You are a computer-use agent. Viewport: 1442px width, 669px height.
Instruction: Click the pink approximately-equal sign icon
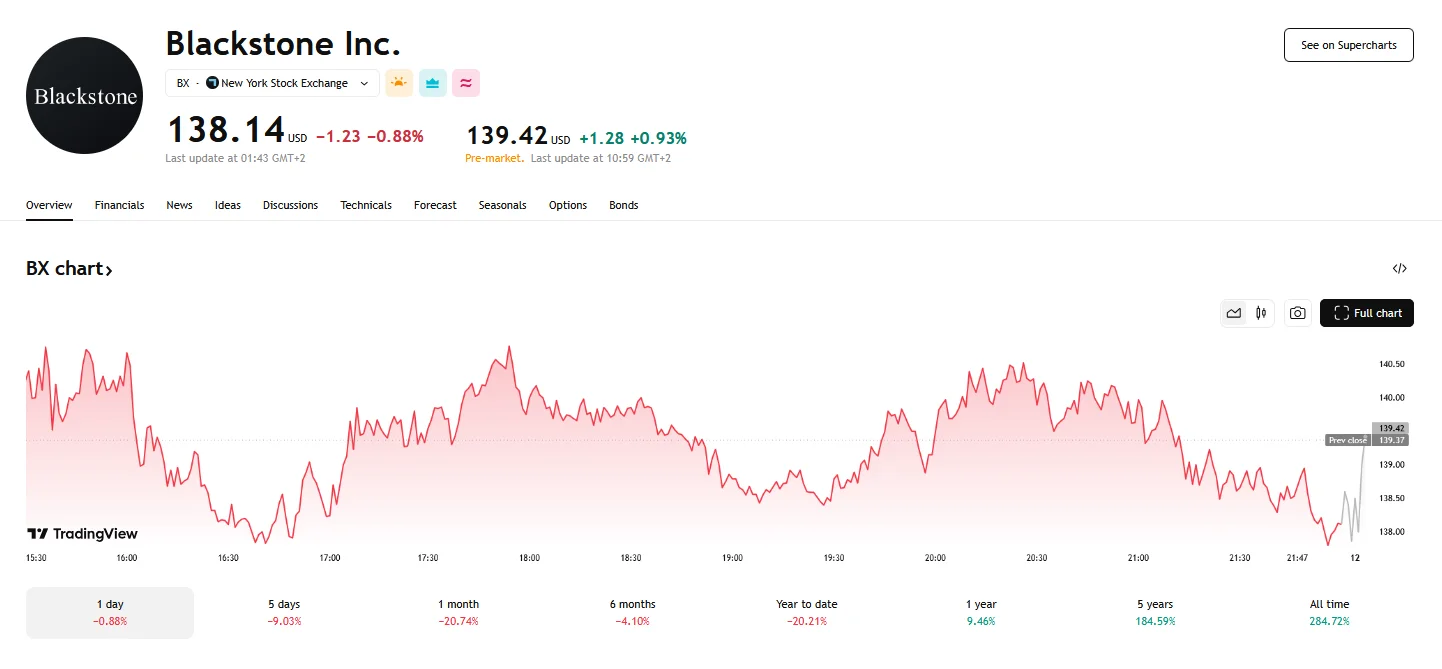coord(466,83)
